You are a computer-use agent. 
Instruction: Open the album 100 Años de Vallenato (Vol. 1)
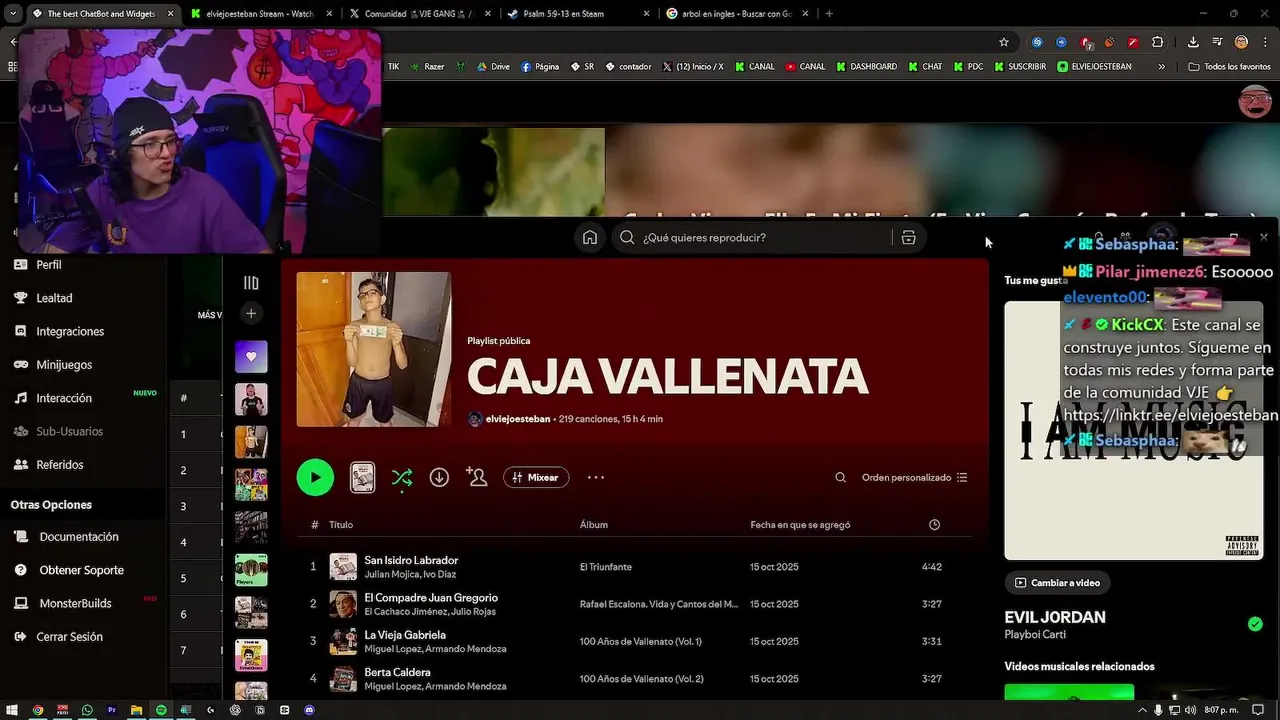click(641, 641)
